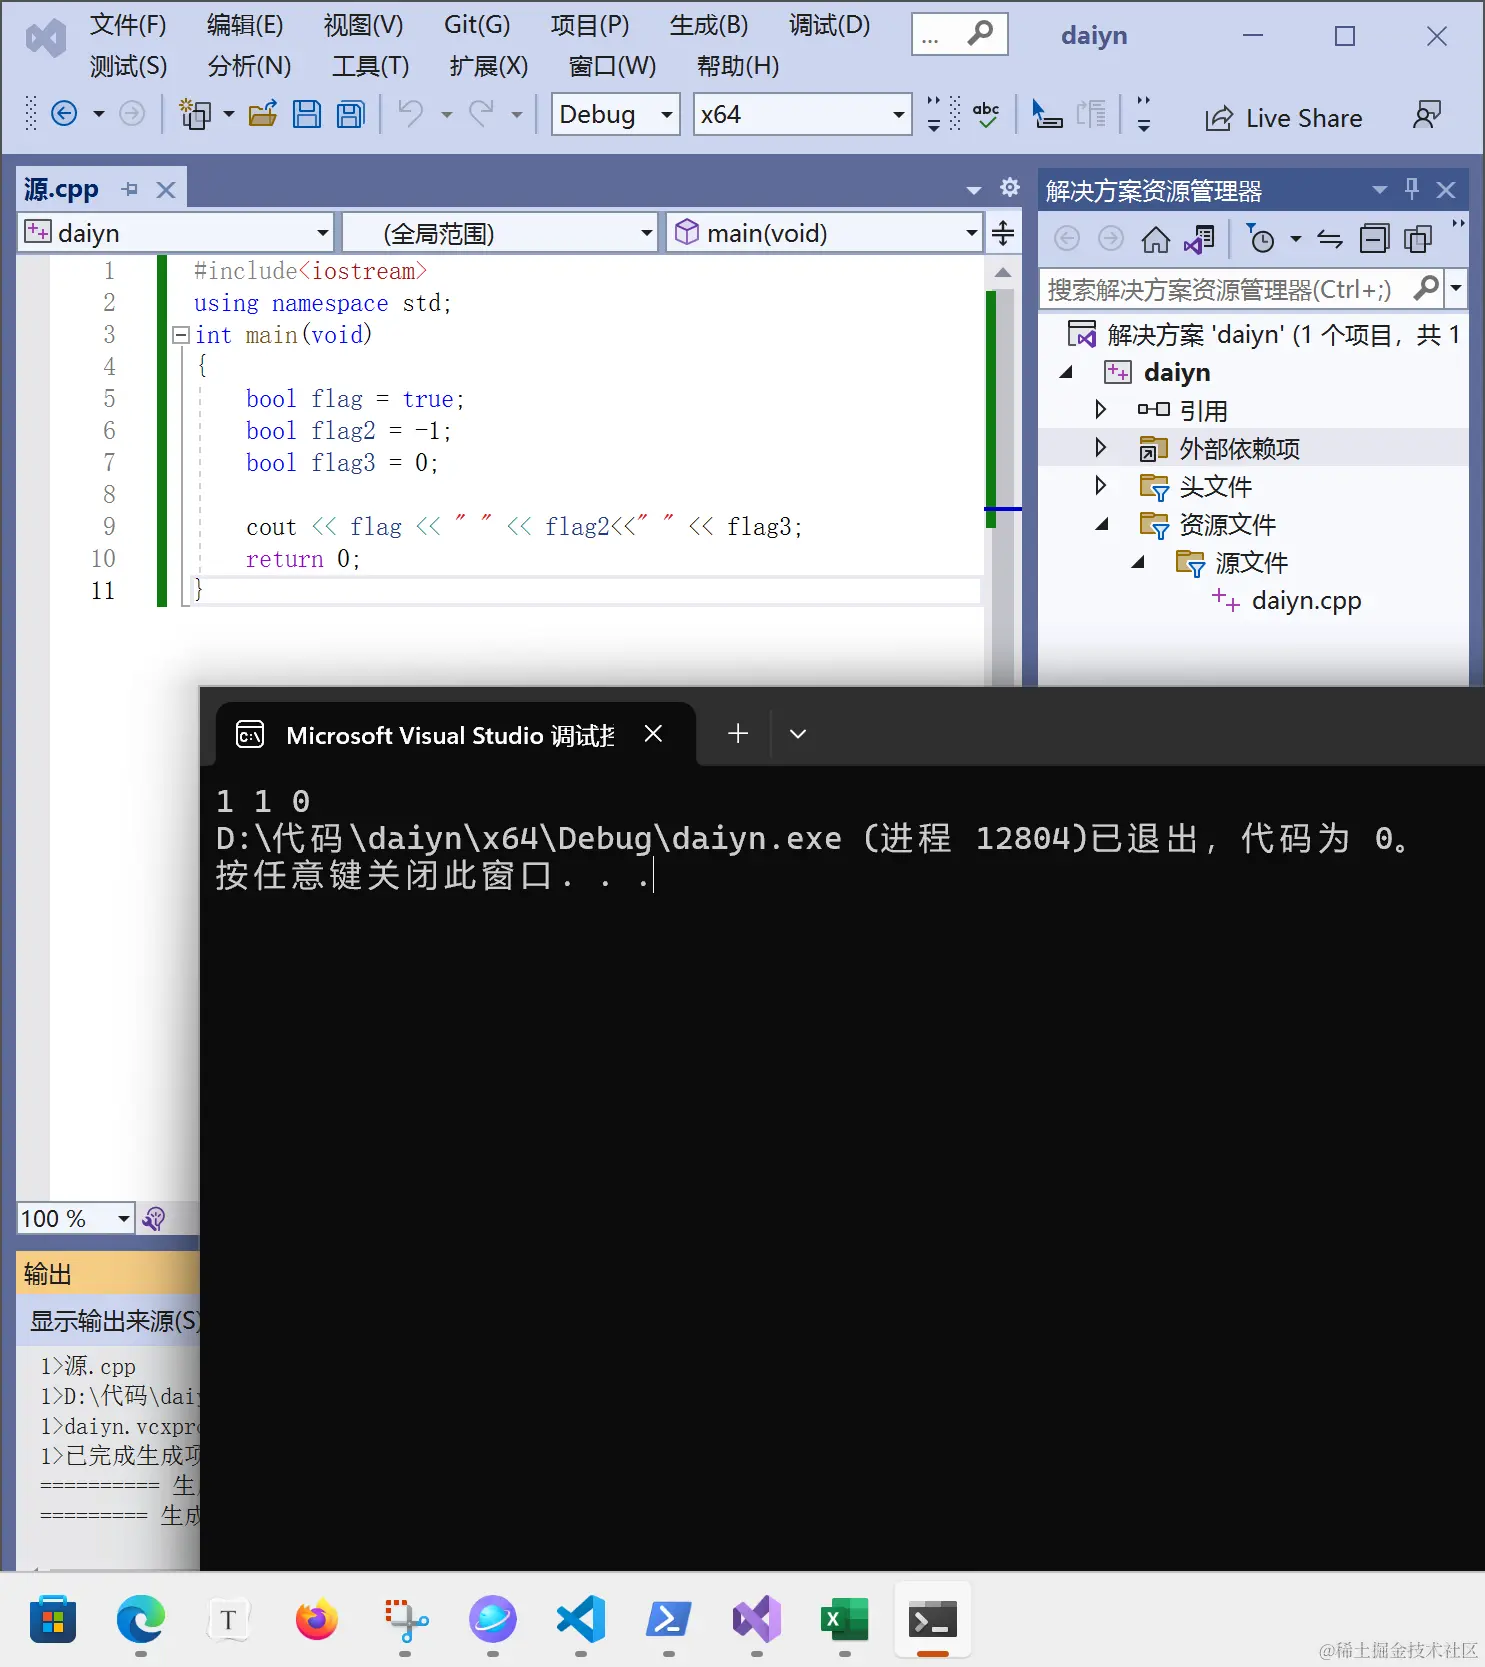Collapse the 源文件 folder
The image size is (1485, 1667).
tap(1139, 562)
